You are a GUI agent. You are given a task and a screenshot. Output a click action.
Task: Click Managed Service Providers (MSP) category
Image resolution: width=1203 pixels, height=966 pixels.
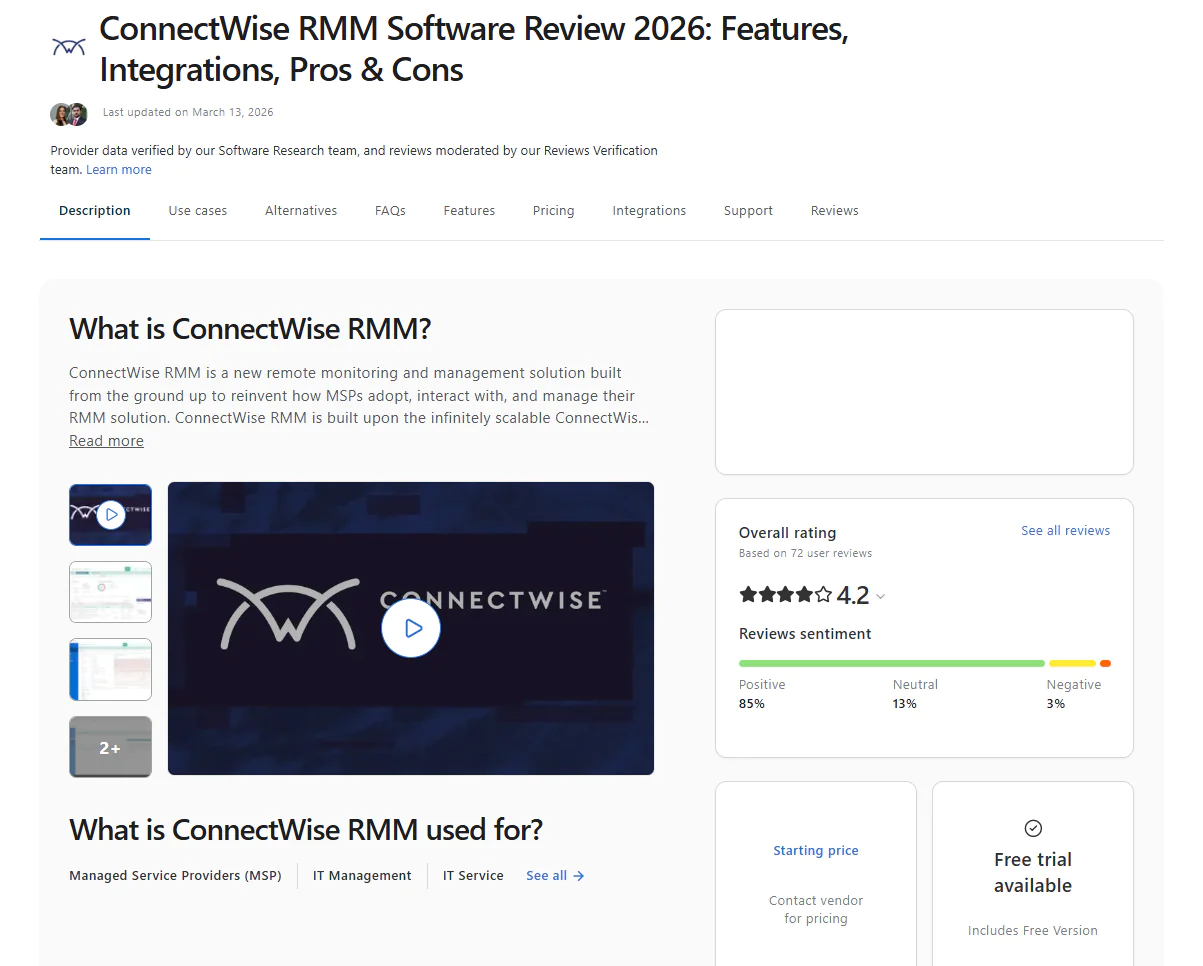pyautogui.click(x=175, y=876)
